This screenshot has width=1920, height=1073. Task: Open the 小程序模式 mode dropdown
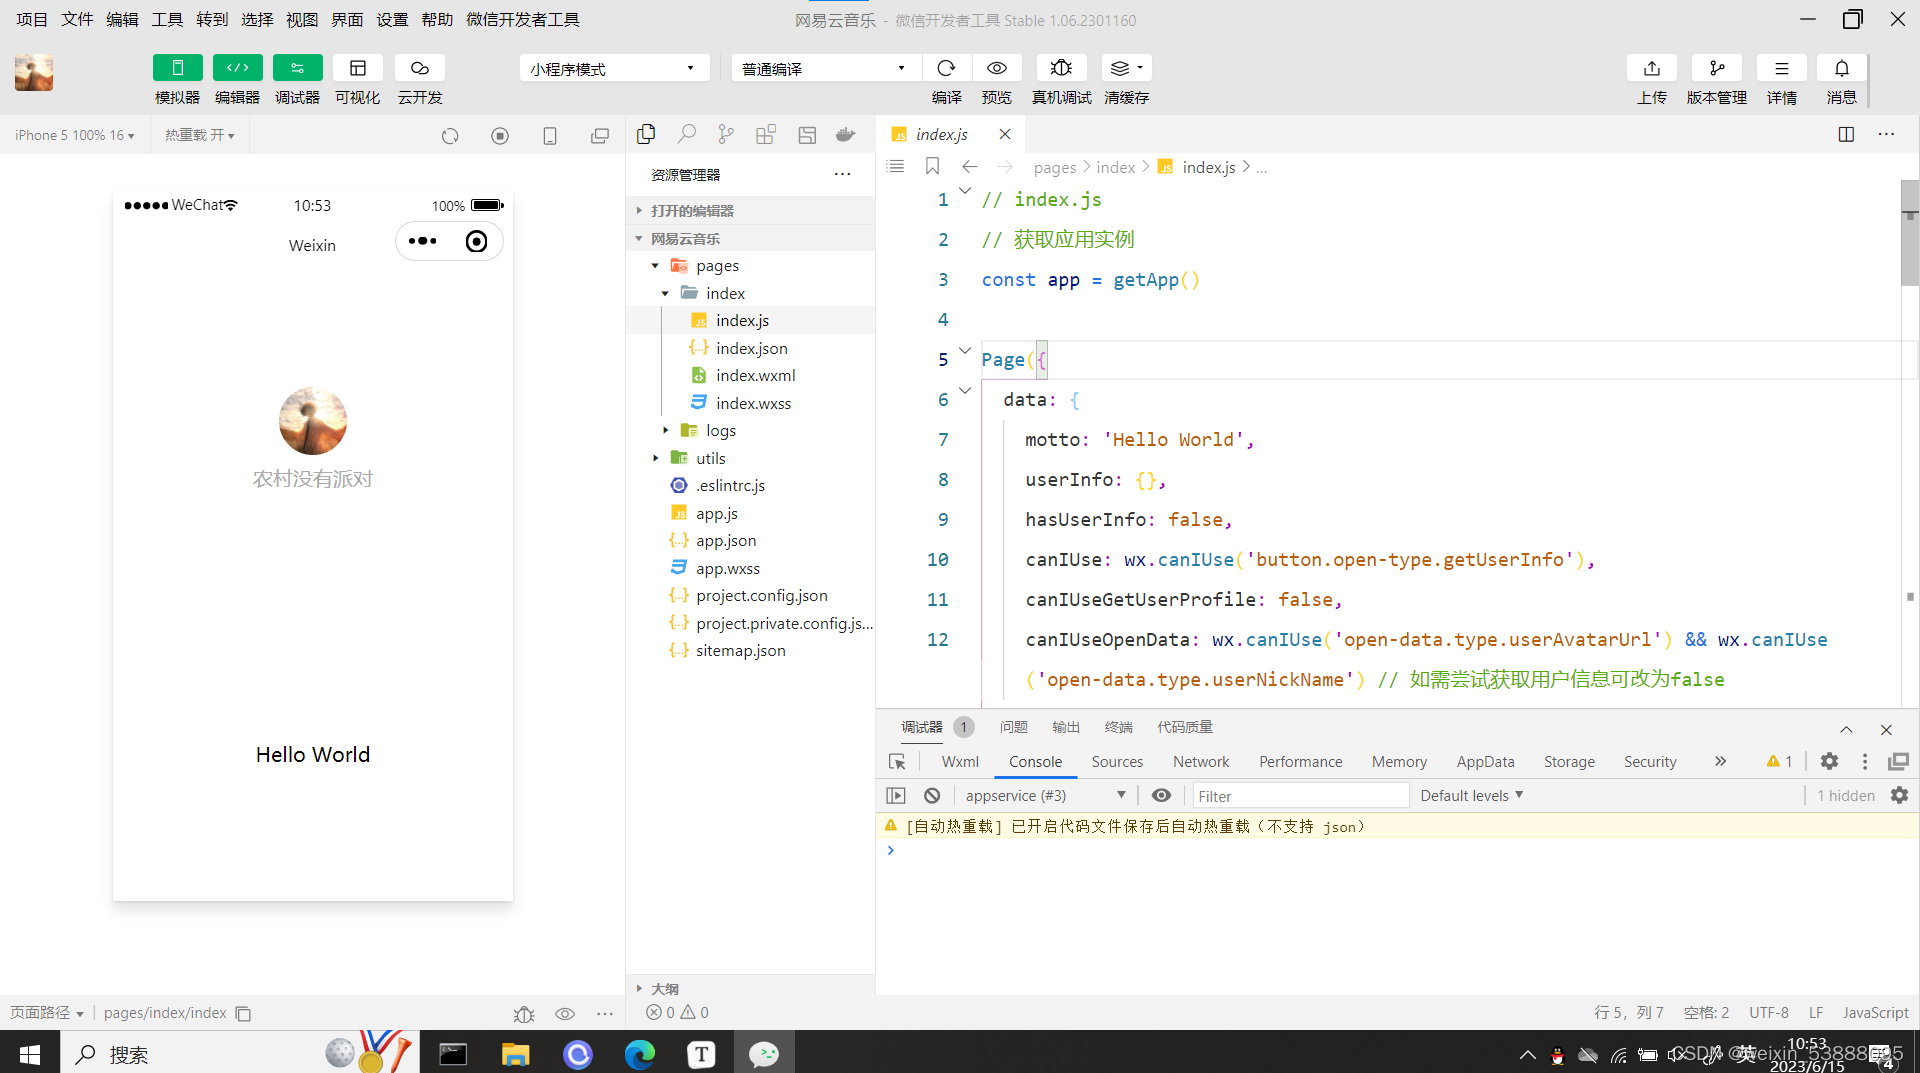tap(613, 68)
